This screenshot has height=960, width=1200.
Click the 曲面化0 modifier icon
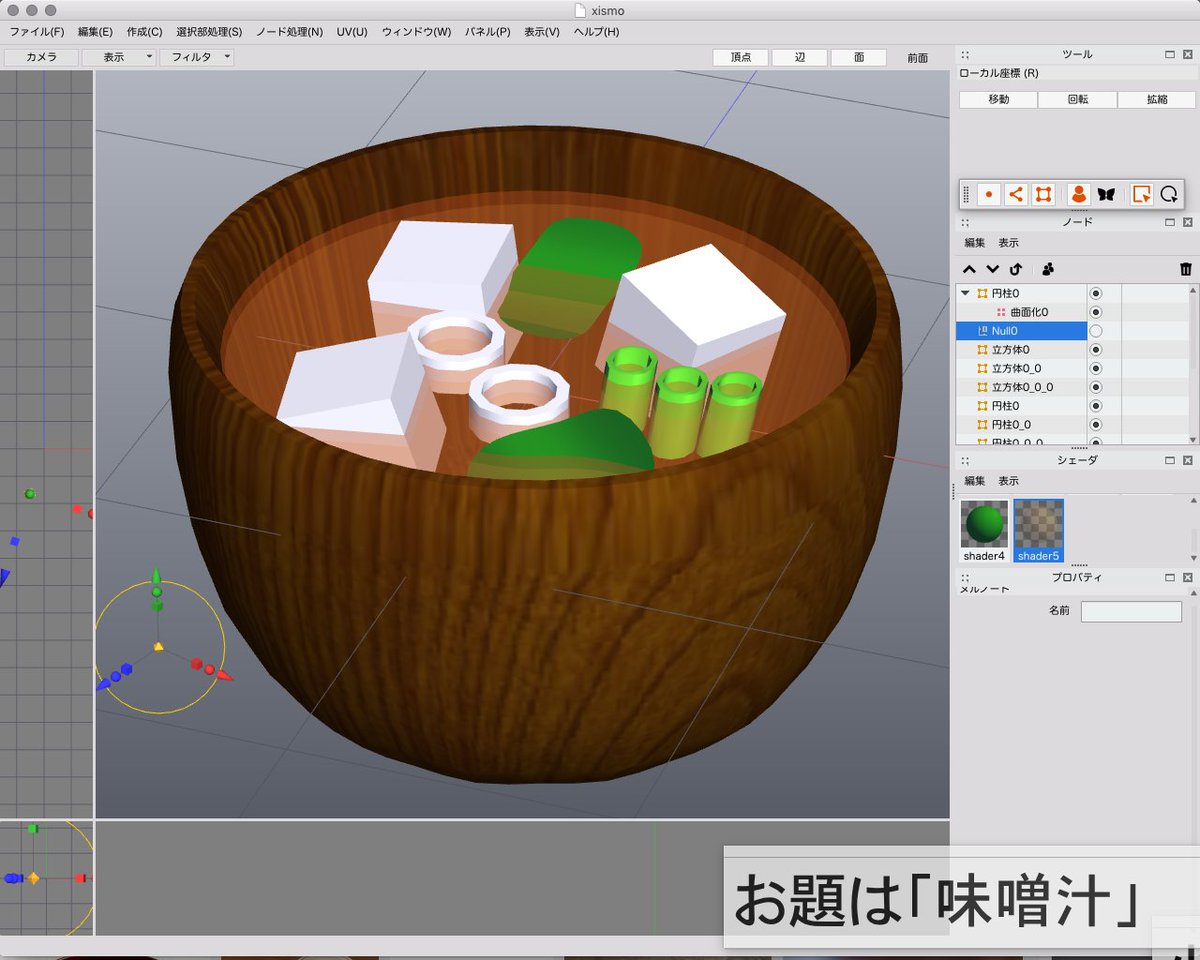(x=1001, y=312)
